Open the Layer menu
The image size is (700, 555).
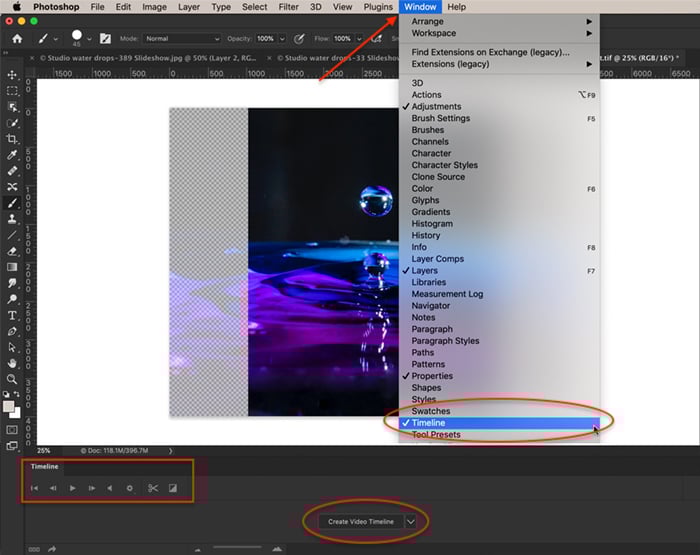tap(189, 7)
